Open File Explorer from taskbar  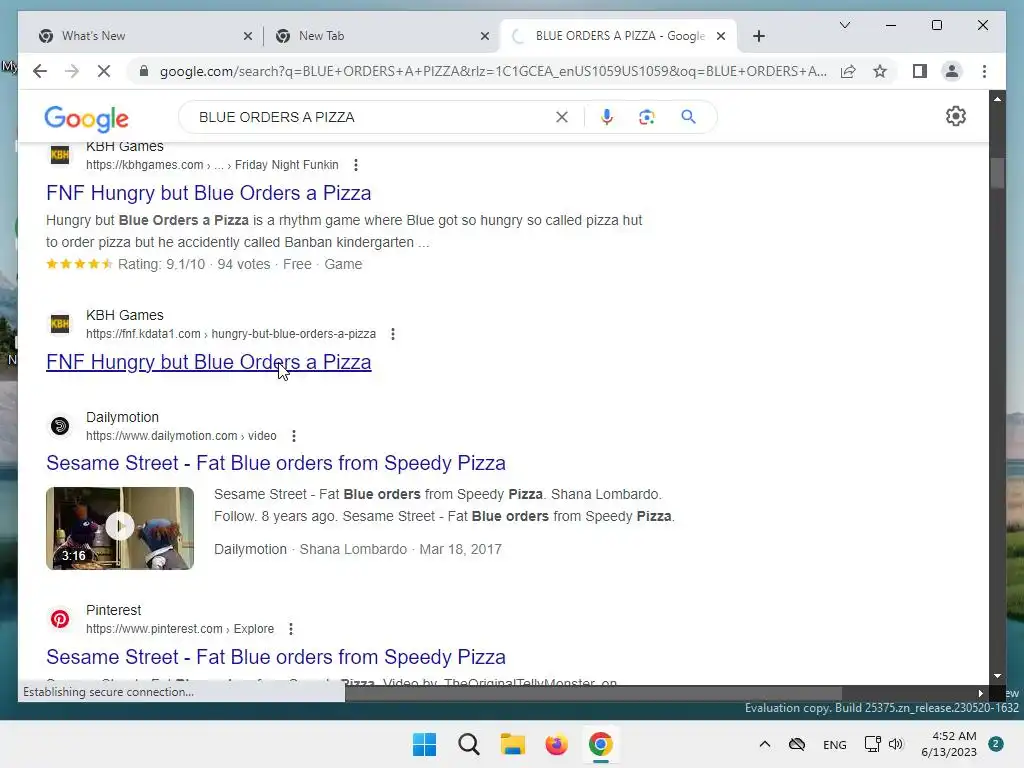click(x=513, y=744)
